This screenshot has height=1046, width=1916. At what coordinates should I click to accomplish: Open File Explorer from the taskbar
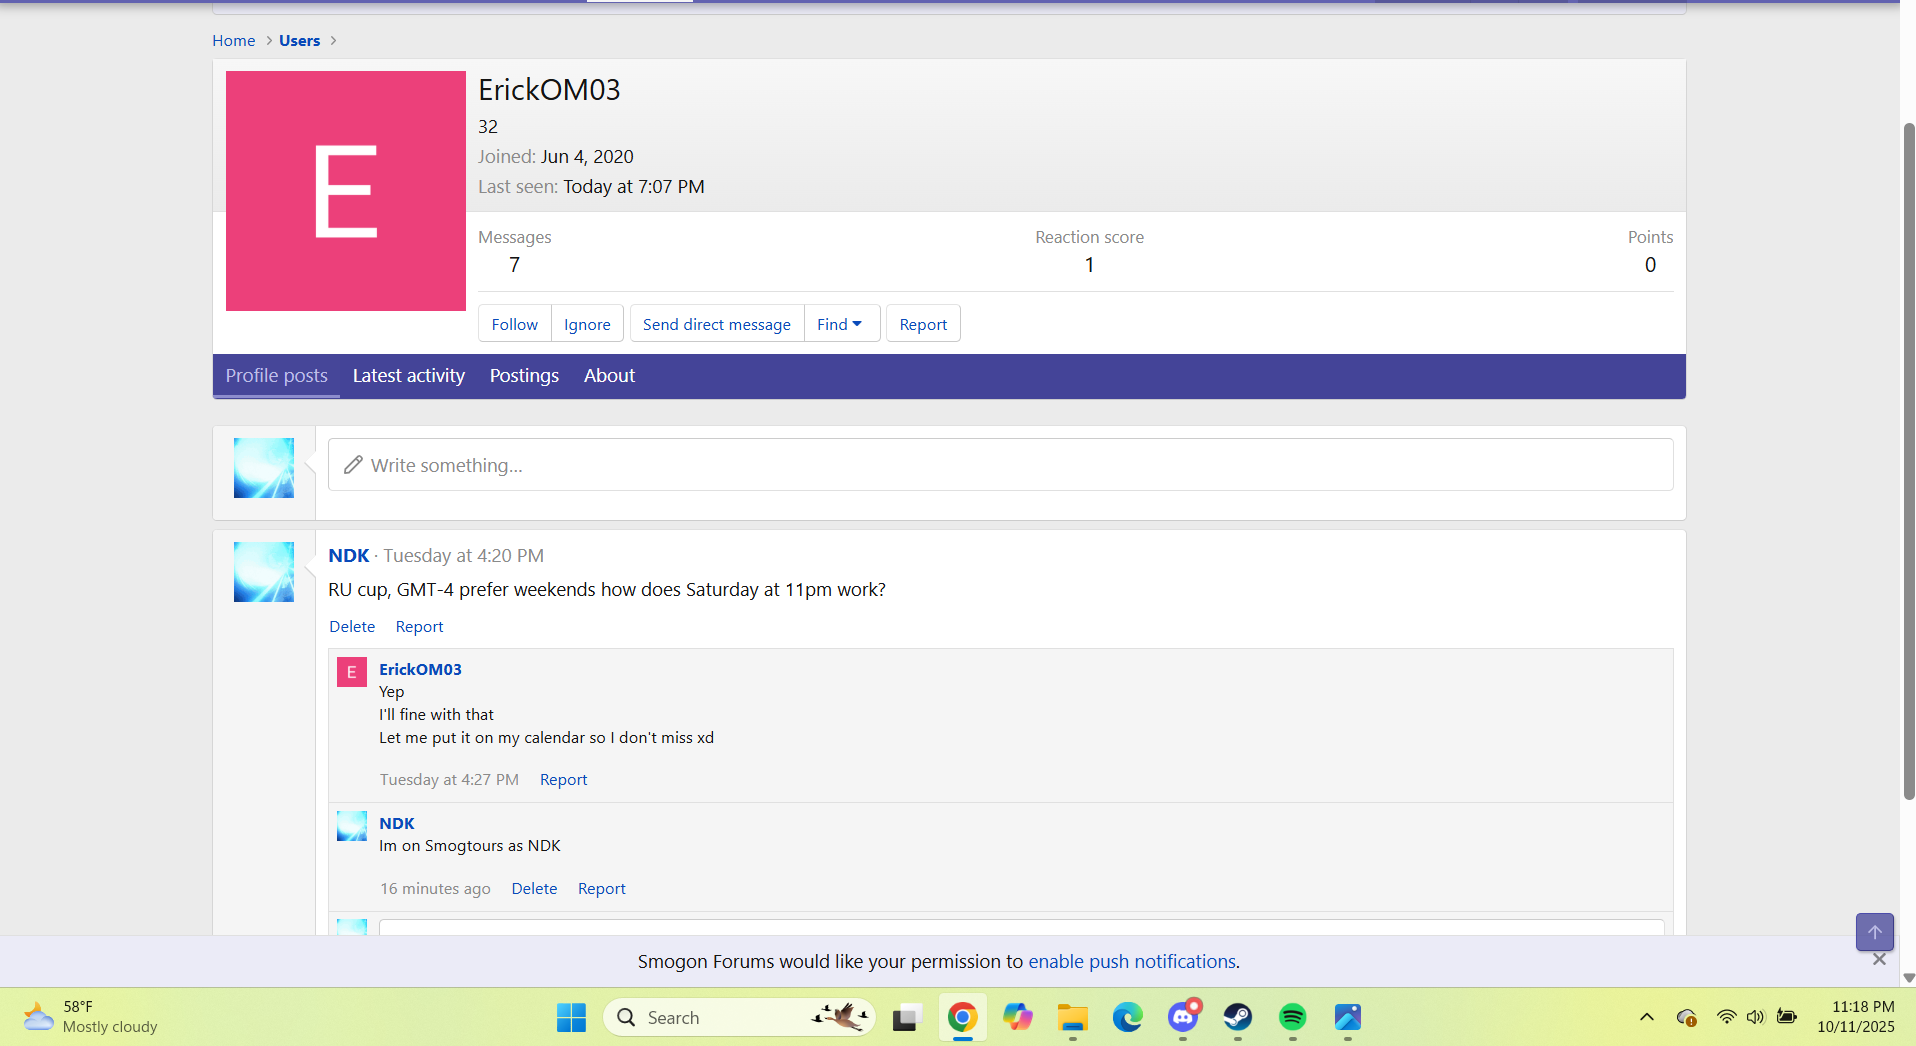click(1072, 1018)
